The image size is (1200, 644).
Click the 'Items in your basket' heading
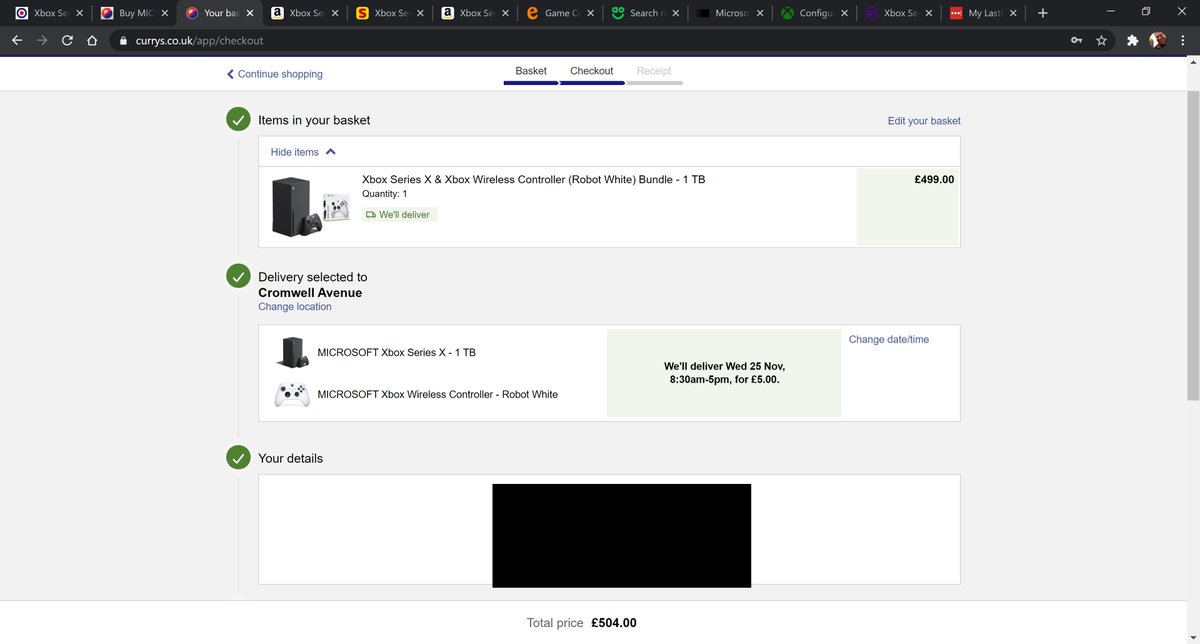tap(314, 120)
